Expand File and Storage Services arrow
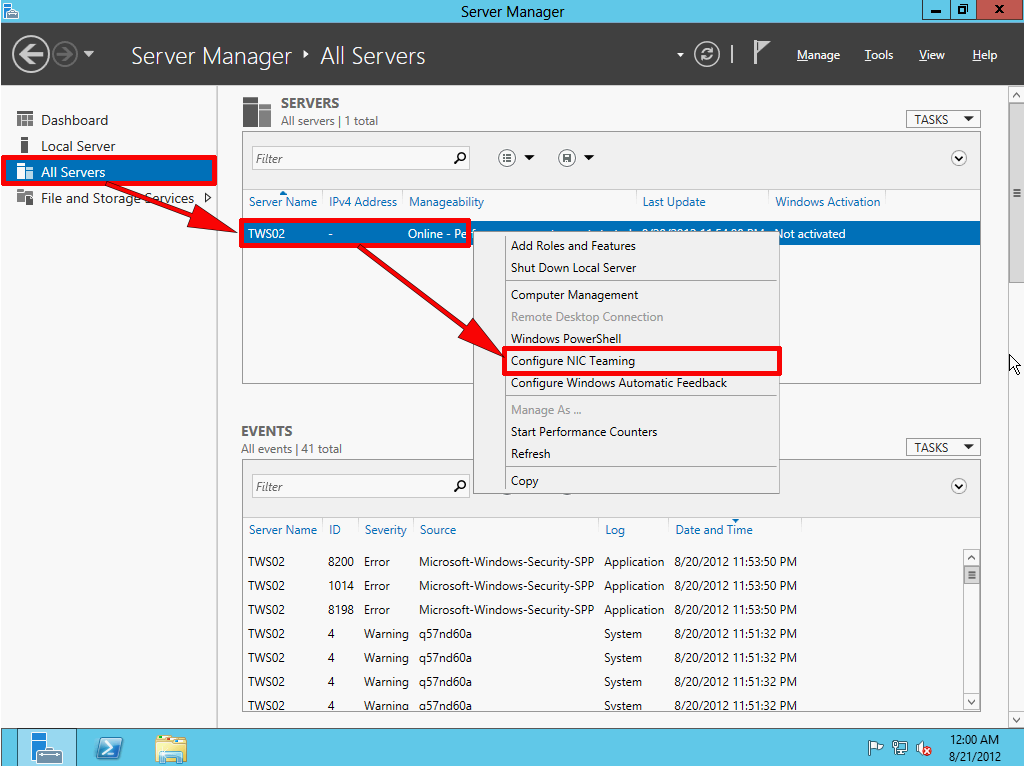Viewport: 1024px width, 766px height. pyautogui.click(x=208, y=197)
